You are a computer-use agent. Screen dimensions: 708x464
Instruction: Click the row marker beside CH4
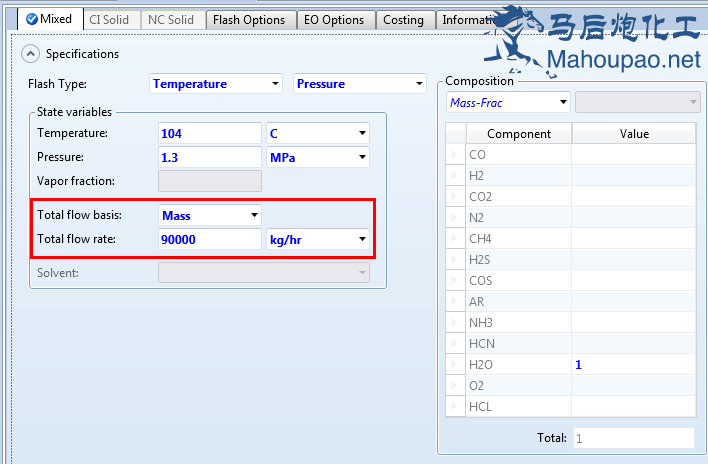coord(455,239)
